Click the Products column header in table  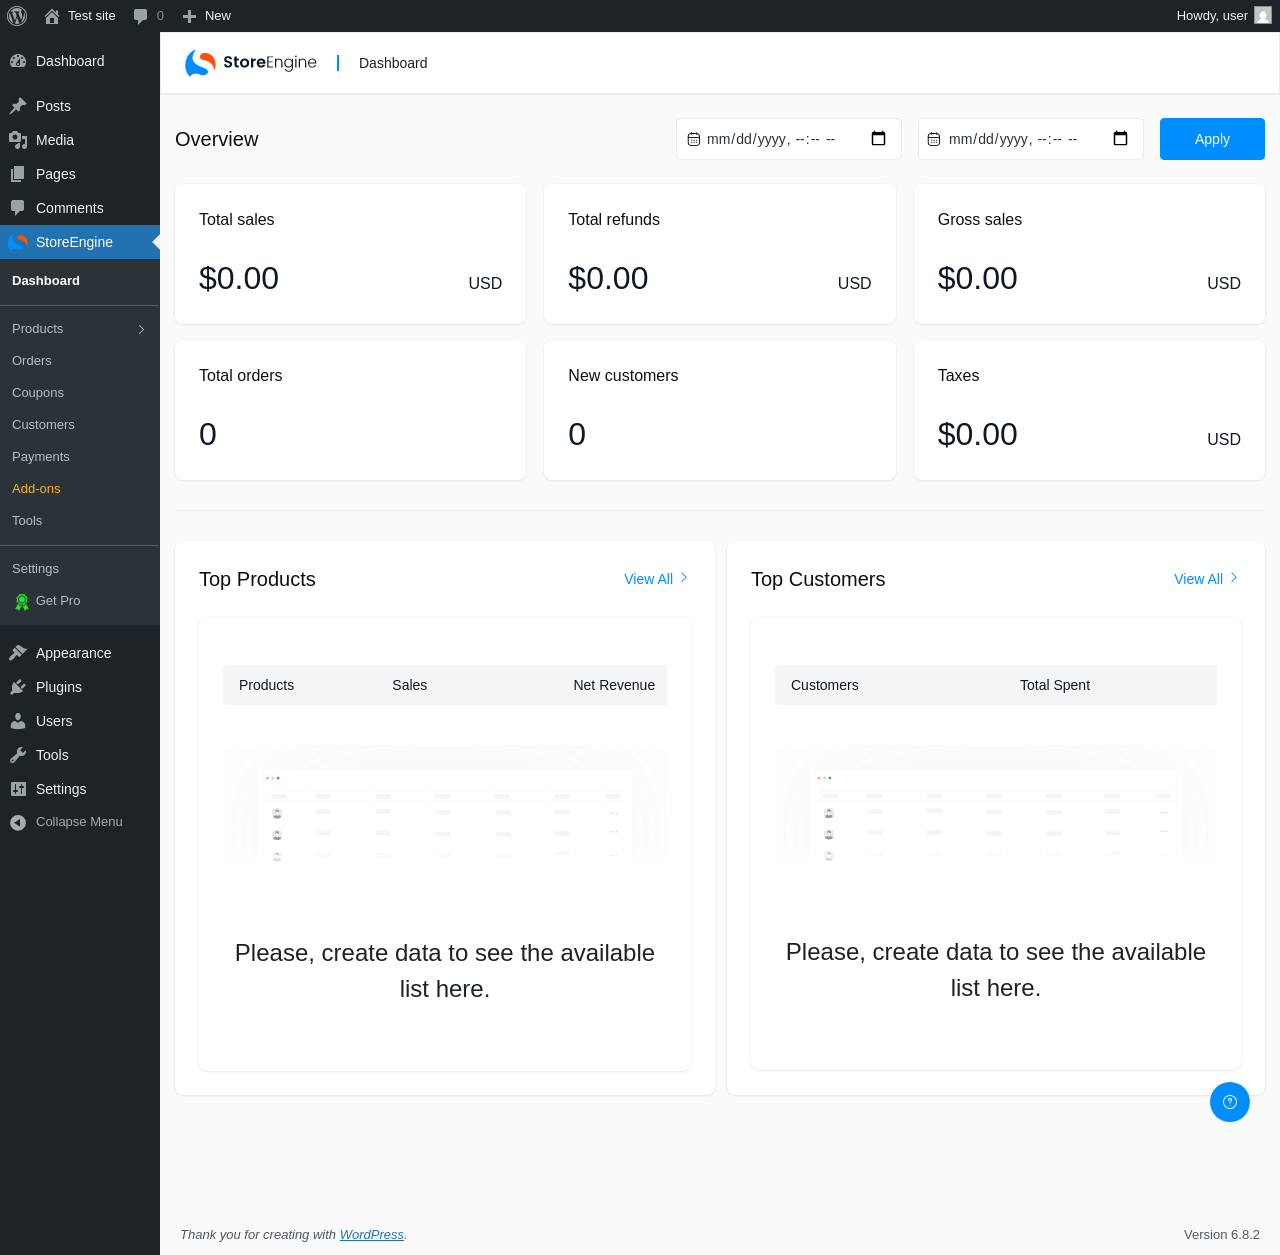pyautogui.click(x=267, y=685)
